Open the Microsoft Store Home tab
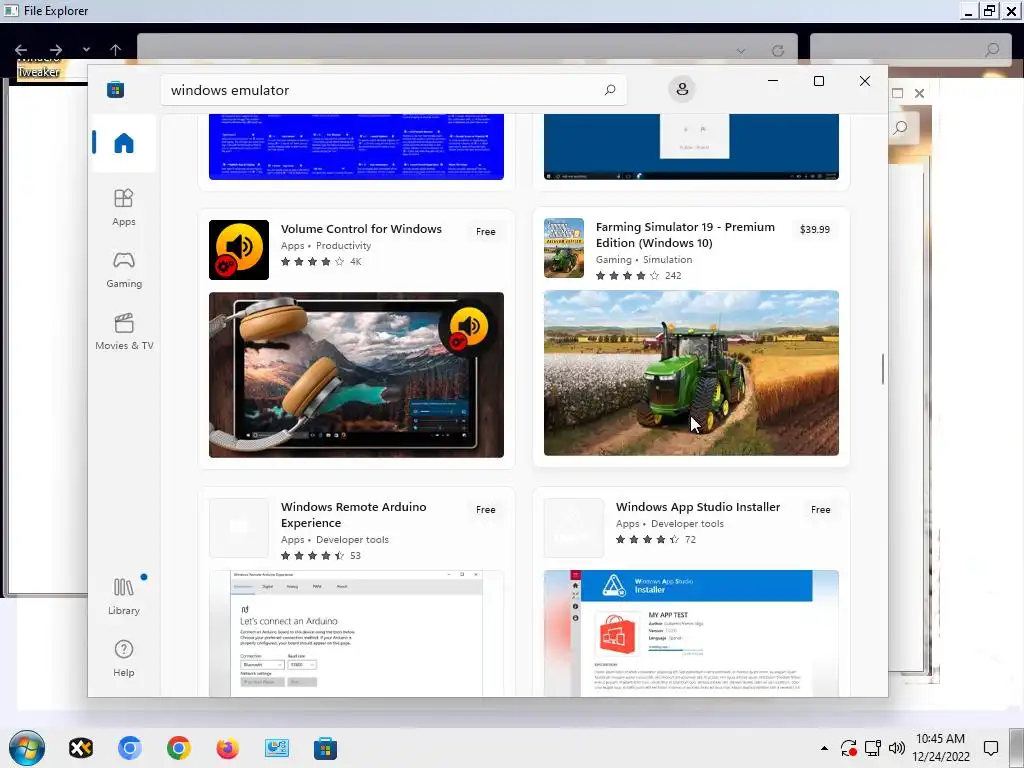1024x768 pixels. tap(124, 143)
